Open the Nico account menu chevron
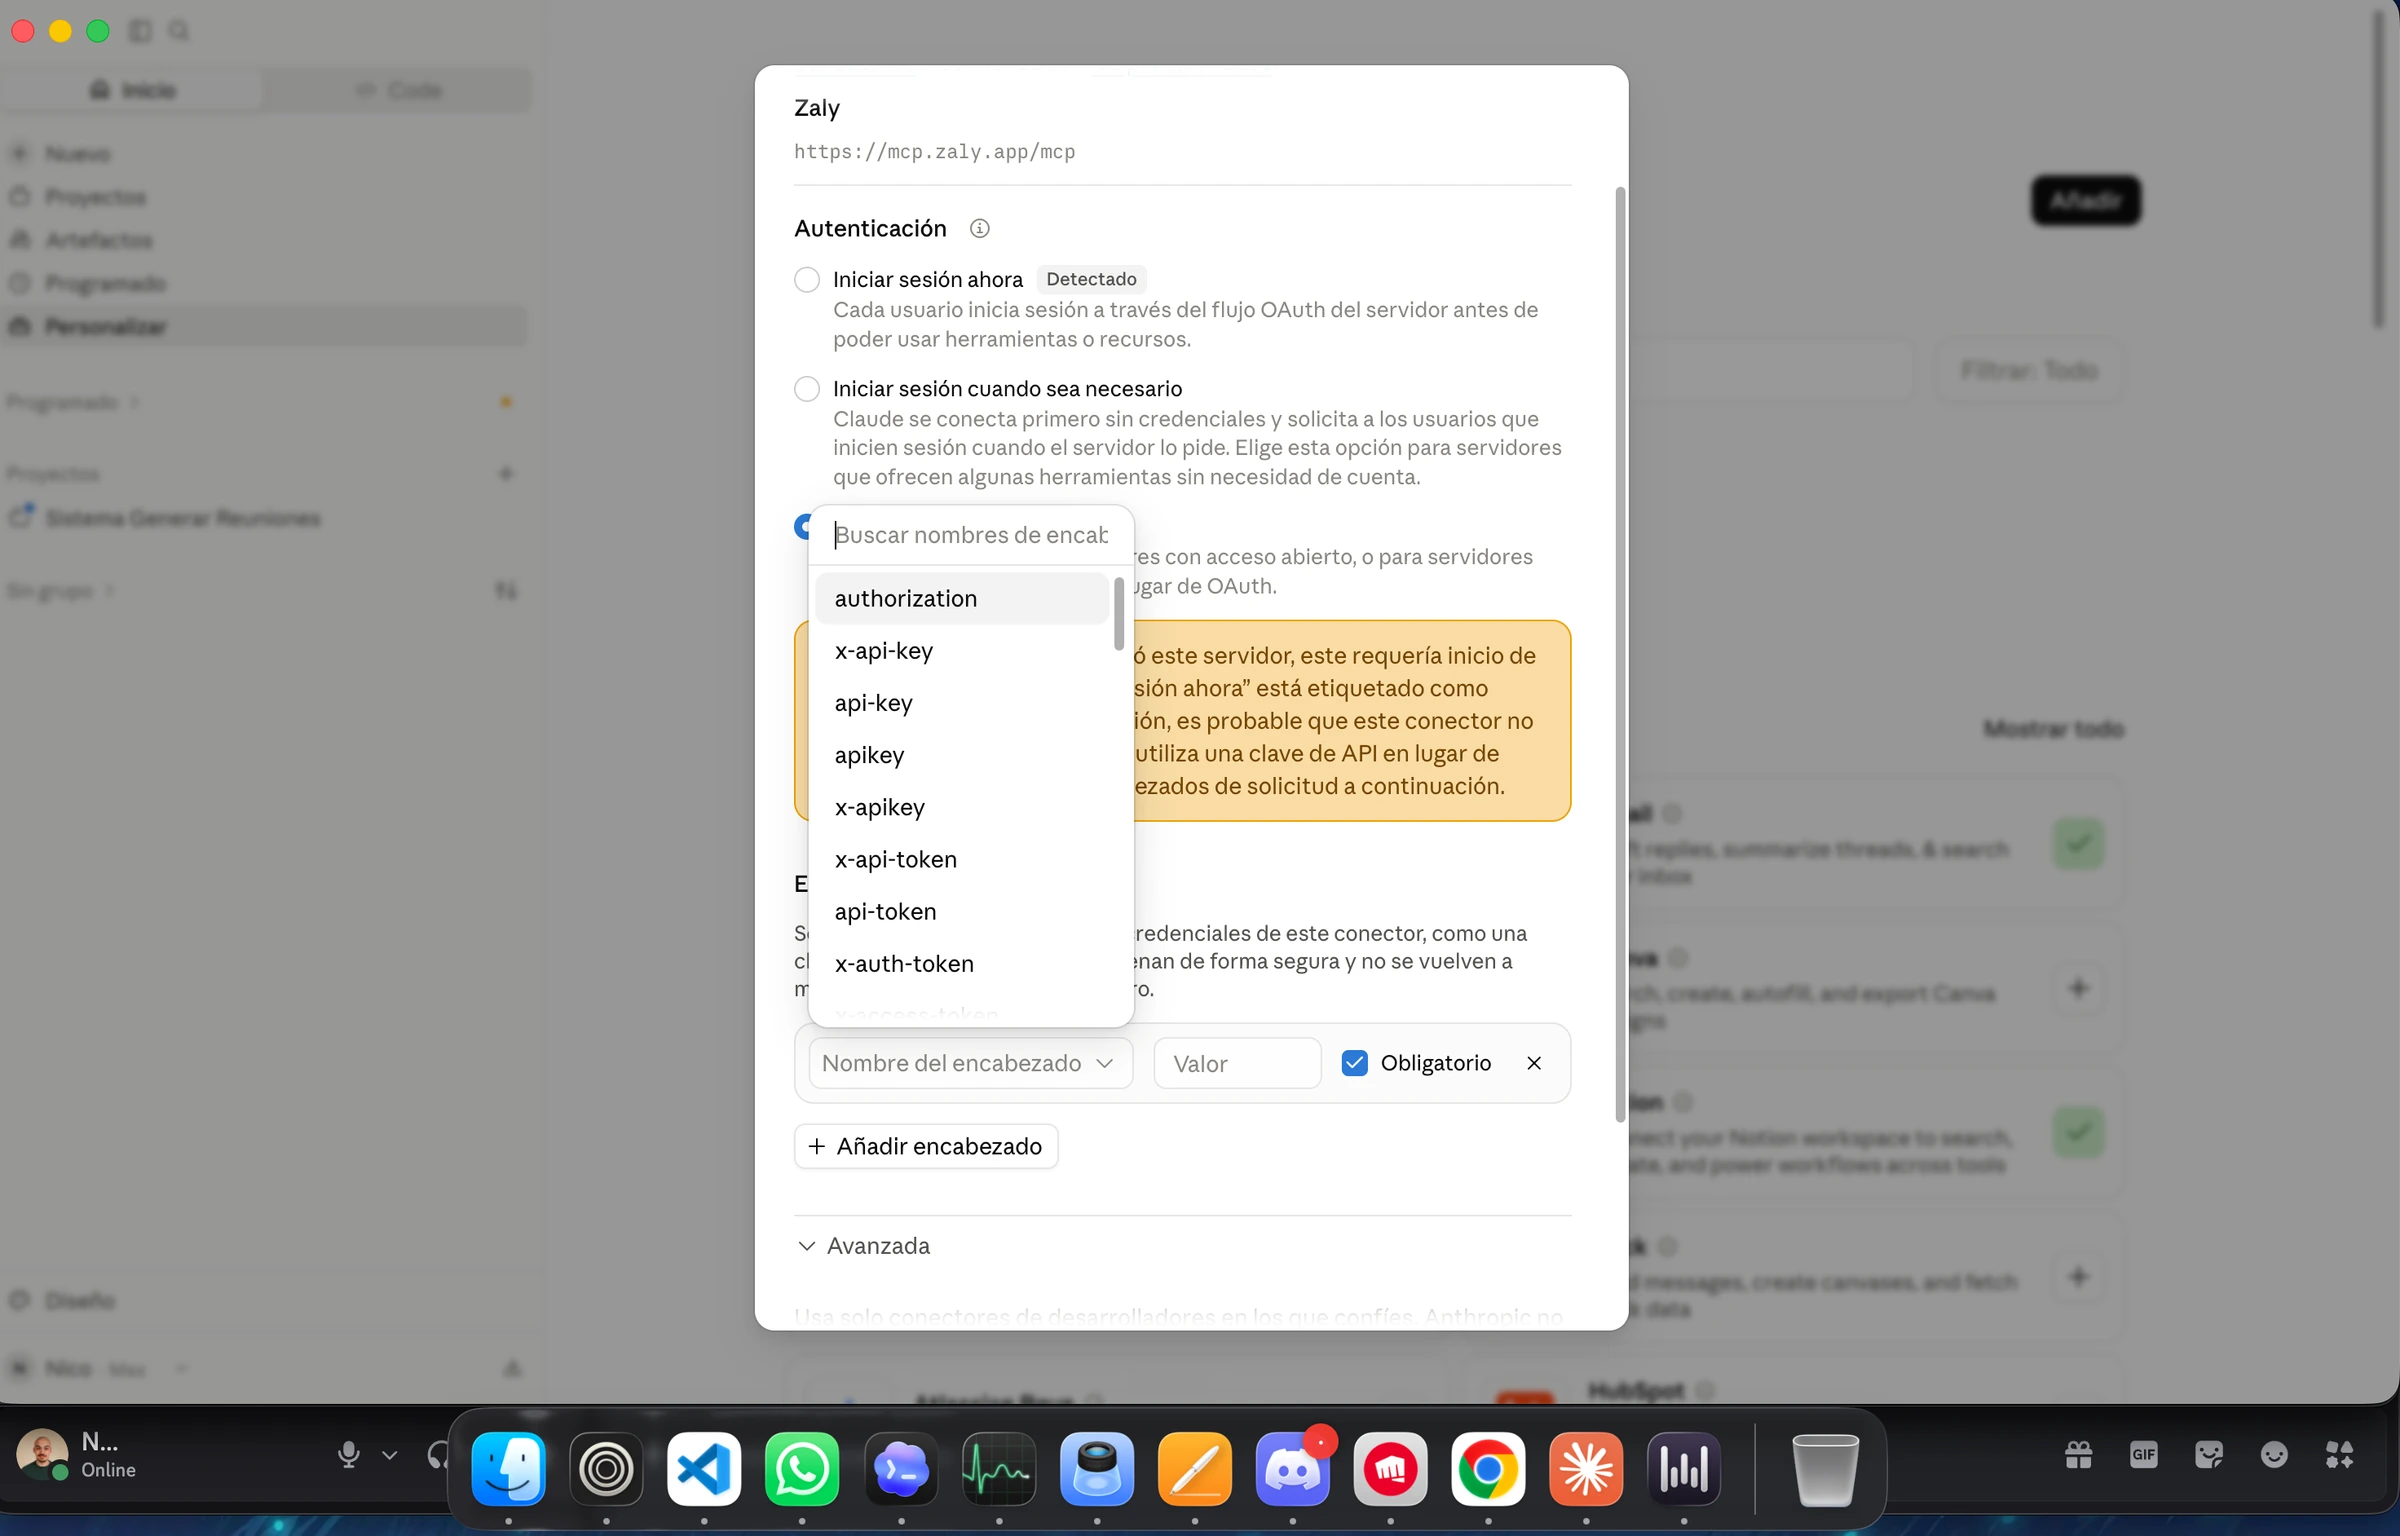 point(182,1368)
